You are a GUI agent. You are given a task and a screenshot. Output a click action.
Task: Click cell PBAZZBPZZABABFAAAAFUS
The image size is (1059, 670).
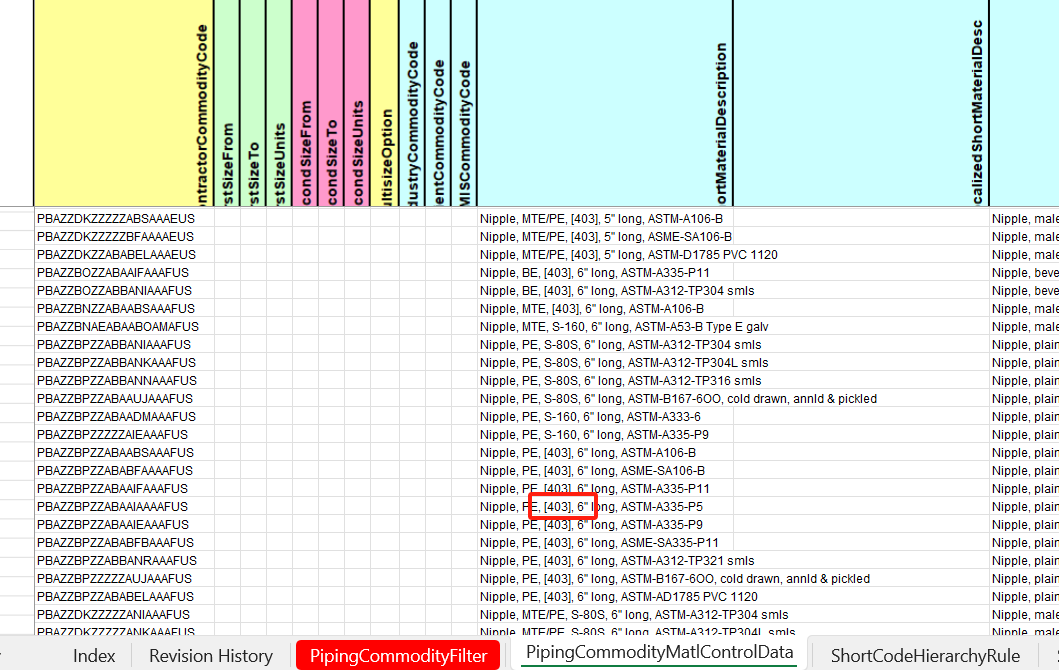[124, 471]
